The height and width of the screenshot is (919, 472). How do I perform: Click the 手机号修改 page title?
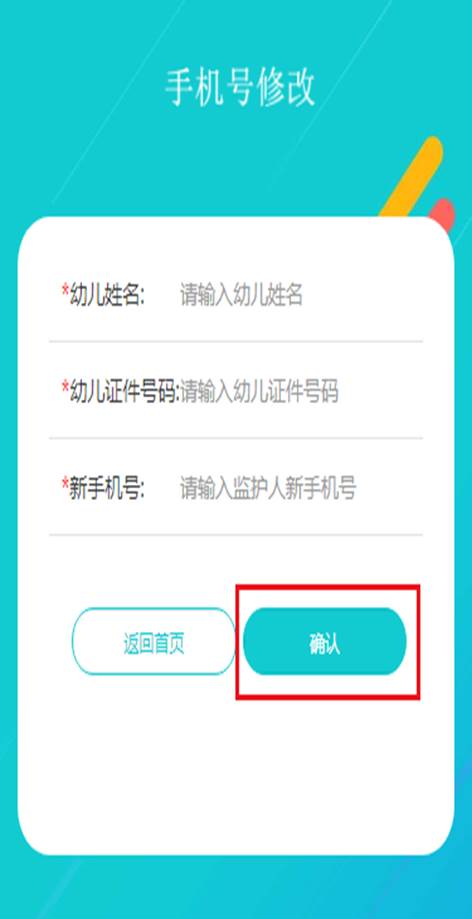point(240,88)
